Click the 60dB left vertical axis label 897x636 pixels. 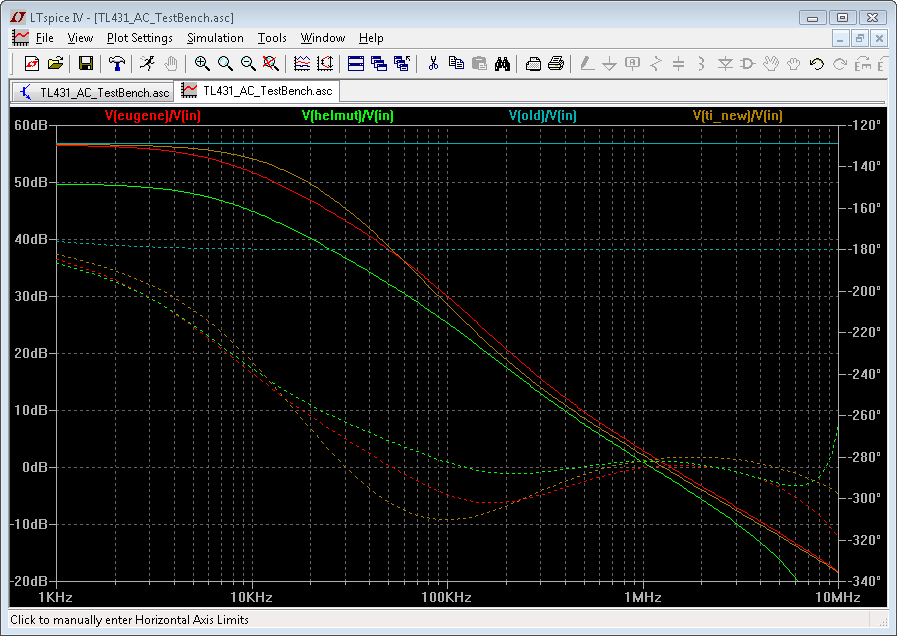30,126
